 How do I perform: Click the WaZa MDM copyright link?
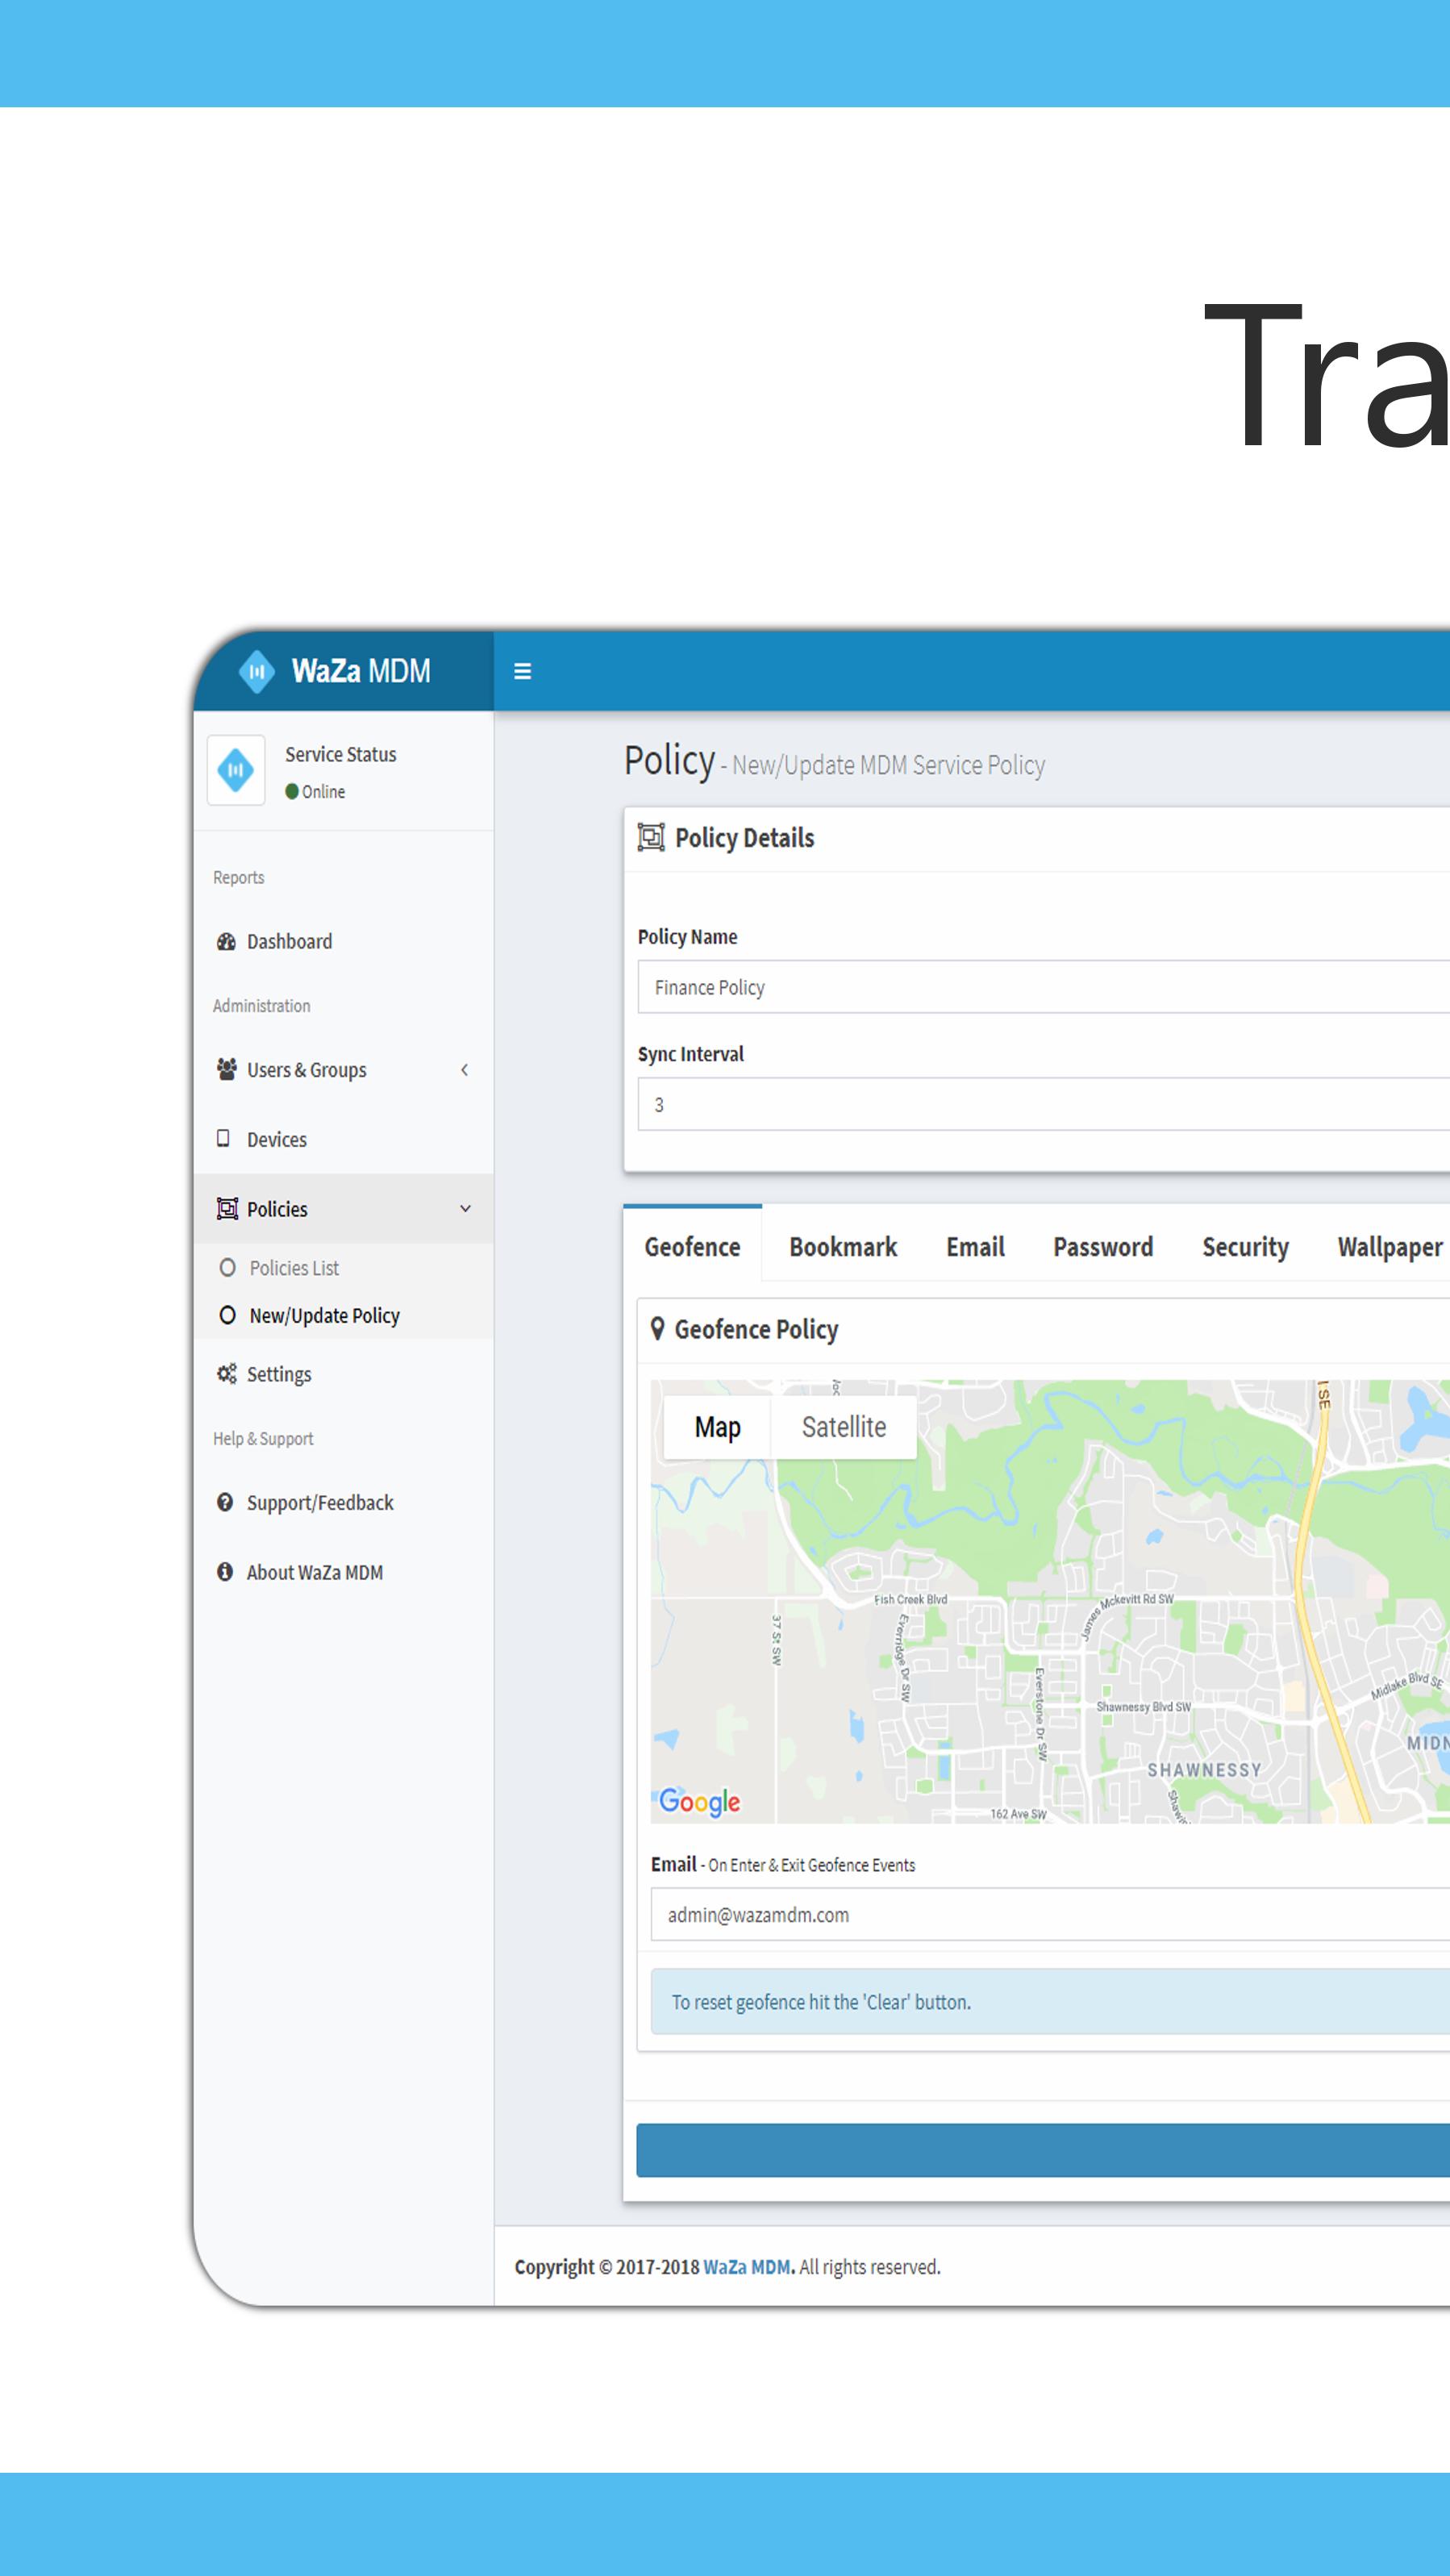747,2266
